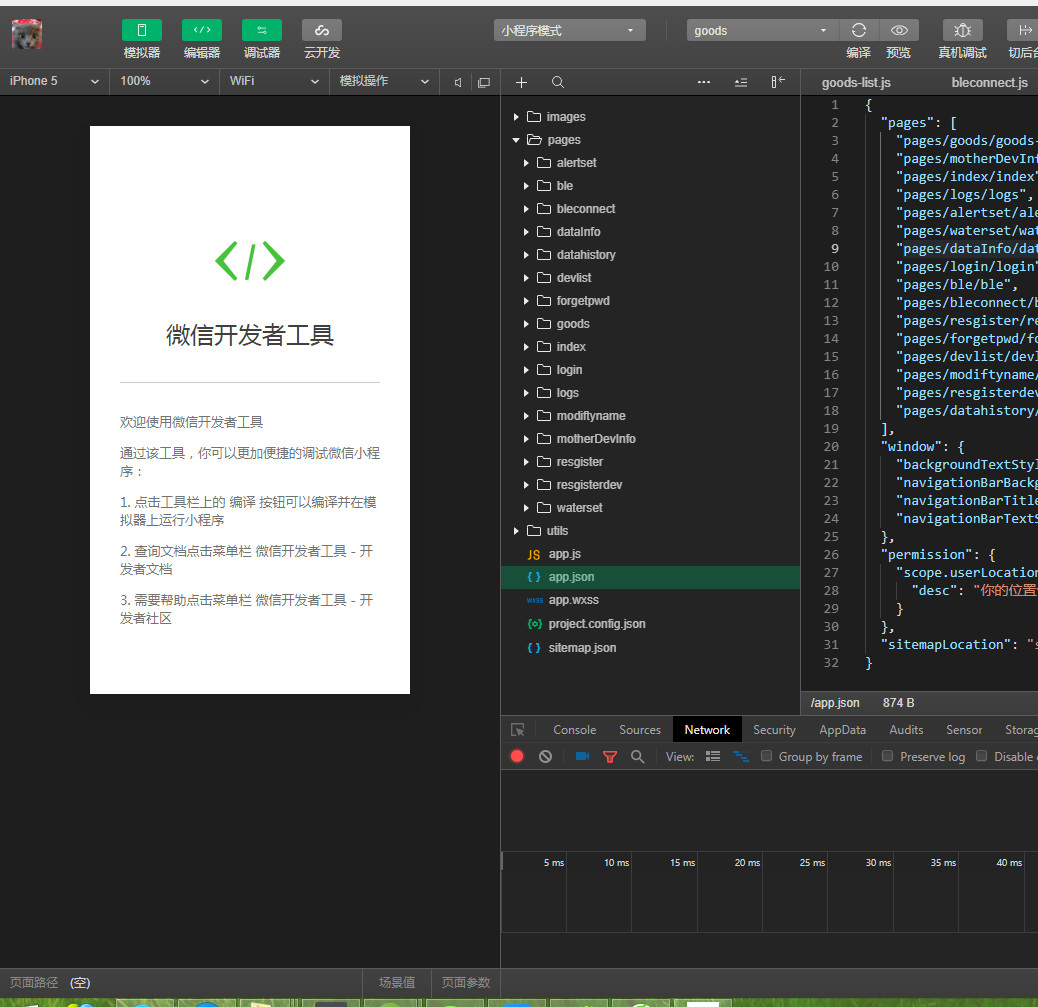Stop recording network log red button
The width and height of the screenshot is (1038, 1007).
point(517,756)
